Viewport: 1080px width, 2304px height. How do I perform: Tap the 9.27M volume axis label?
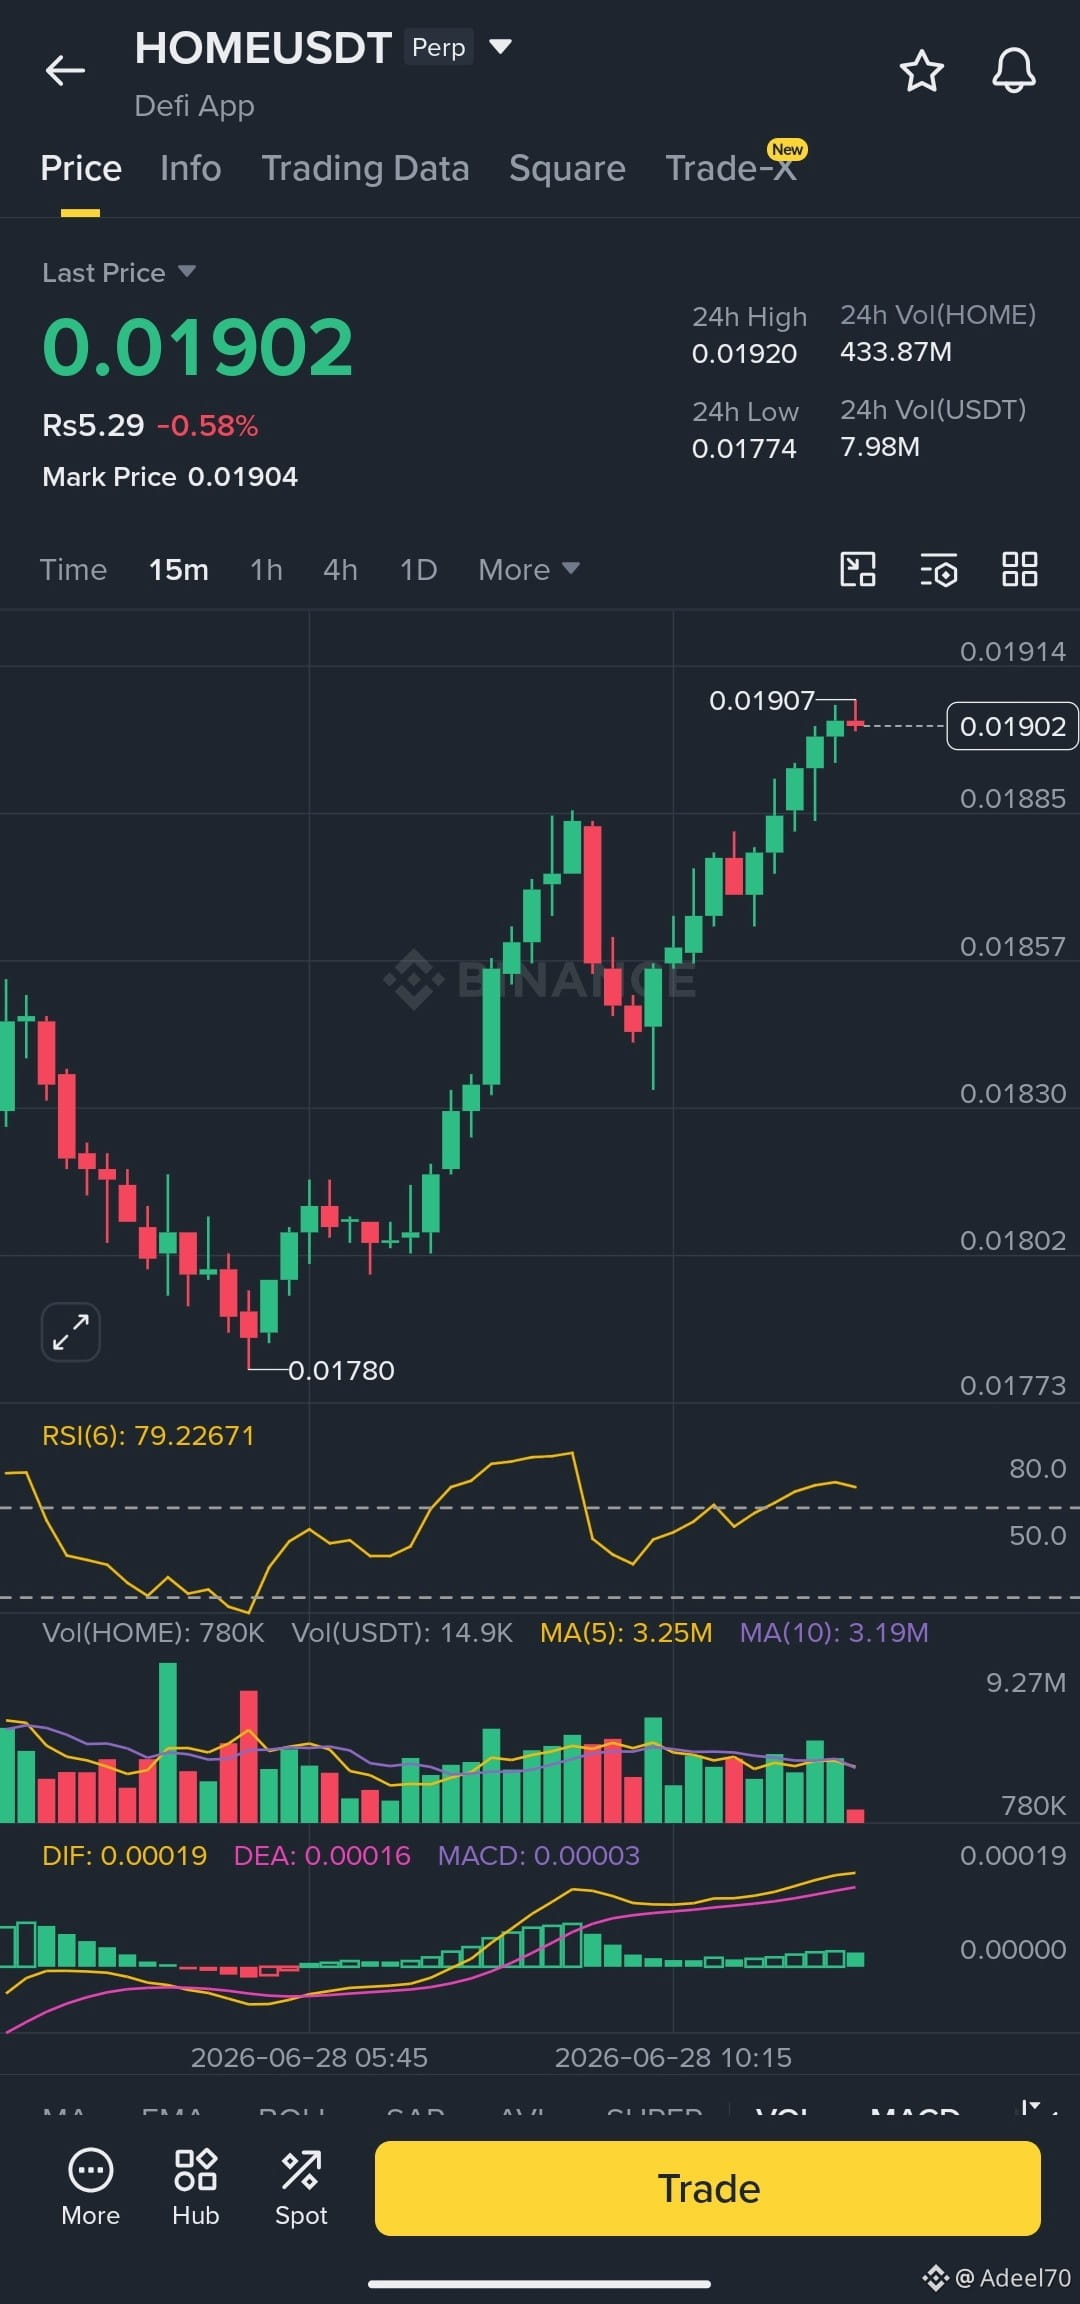pos(1026,1682)
